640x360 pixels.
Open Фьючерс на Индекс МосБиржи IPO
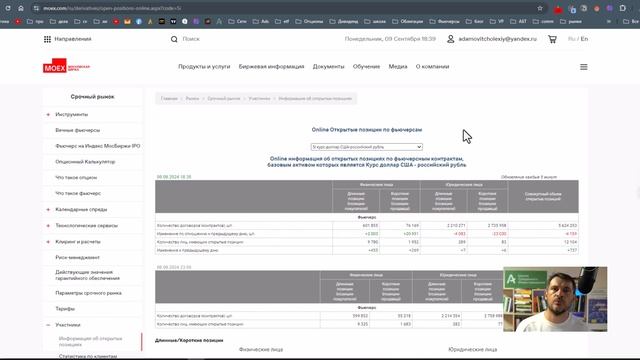pyautogui.click(x=98, y=146)
